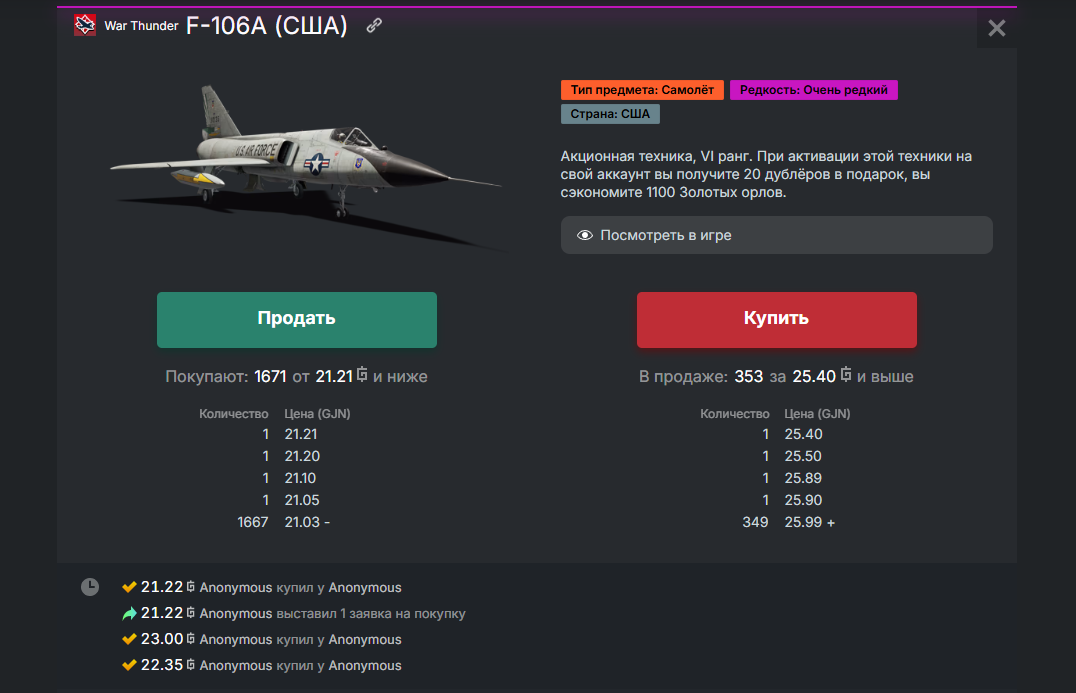1076x693 pixels.
Task: Click 'Покупают: 1671' summary text
Action: coord(226,377)
